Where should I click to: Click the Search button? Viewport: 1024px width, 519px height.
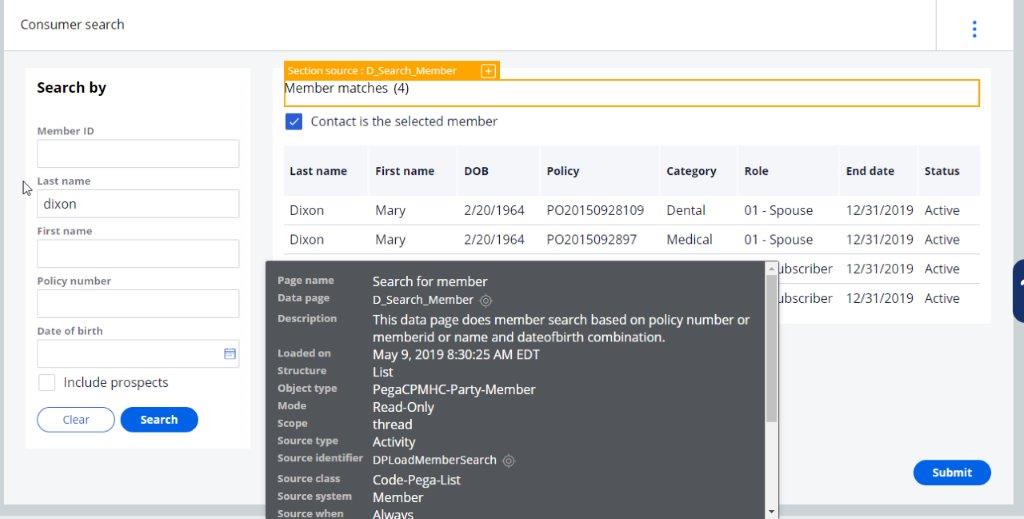click(x=159, y=420)
